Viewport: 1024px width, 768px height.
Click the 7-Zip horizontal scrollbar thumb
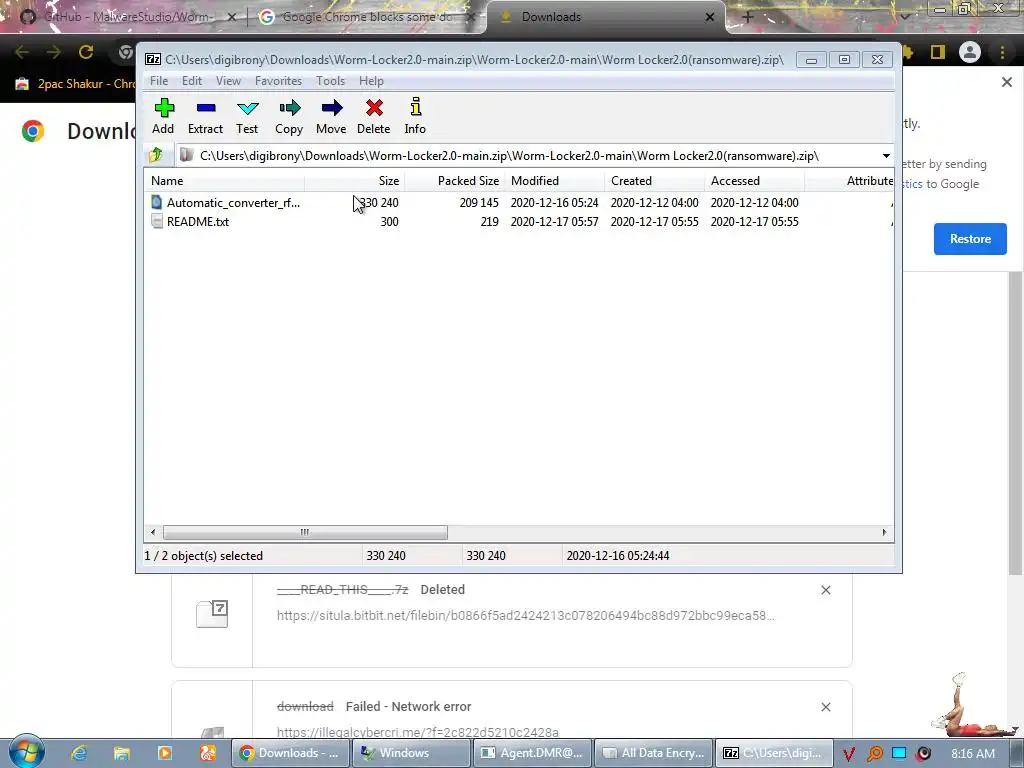point(305,532)
